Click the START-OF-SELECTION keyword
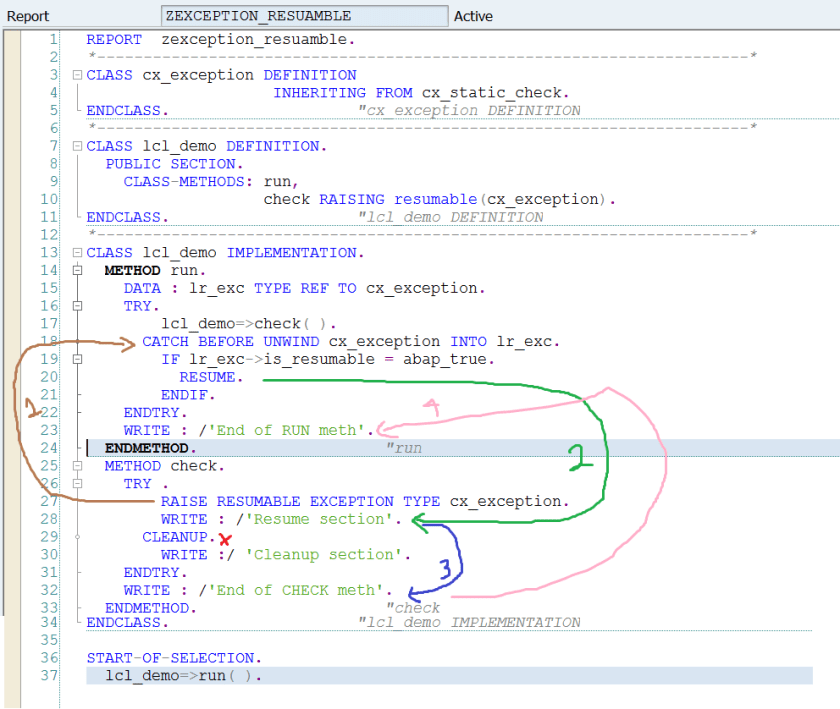 click(x=174, y=658)
